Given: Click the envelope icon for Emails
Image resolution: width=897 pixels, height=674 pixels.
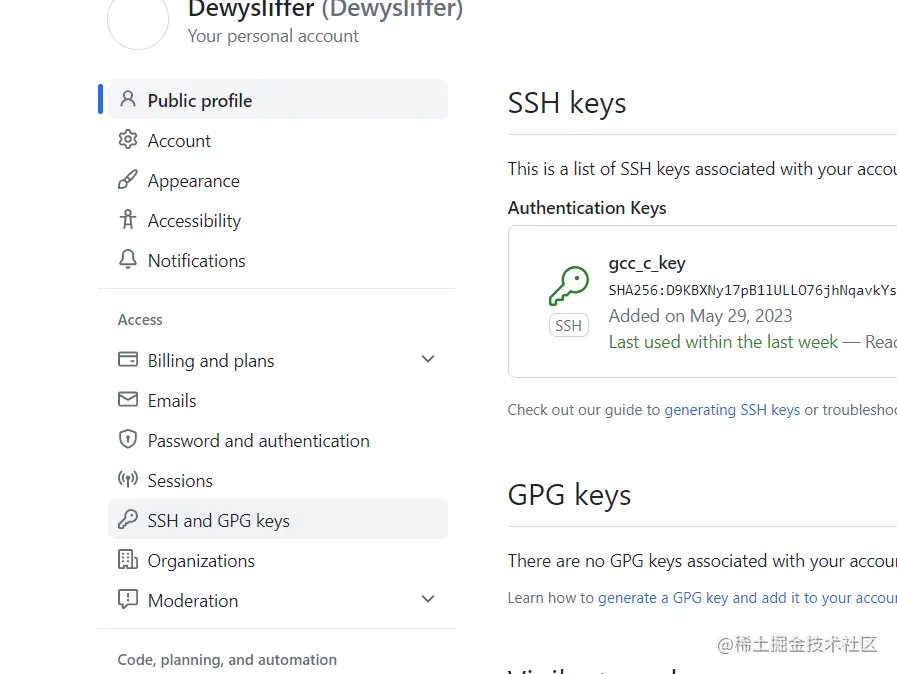Looking at the screenshot, I should (127, 400).
